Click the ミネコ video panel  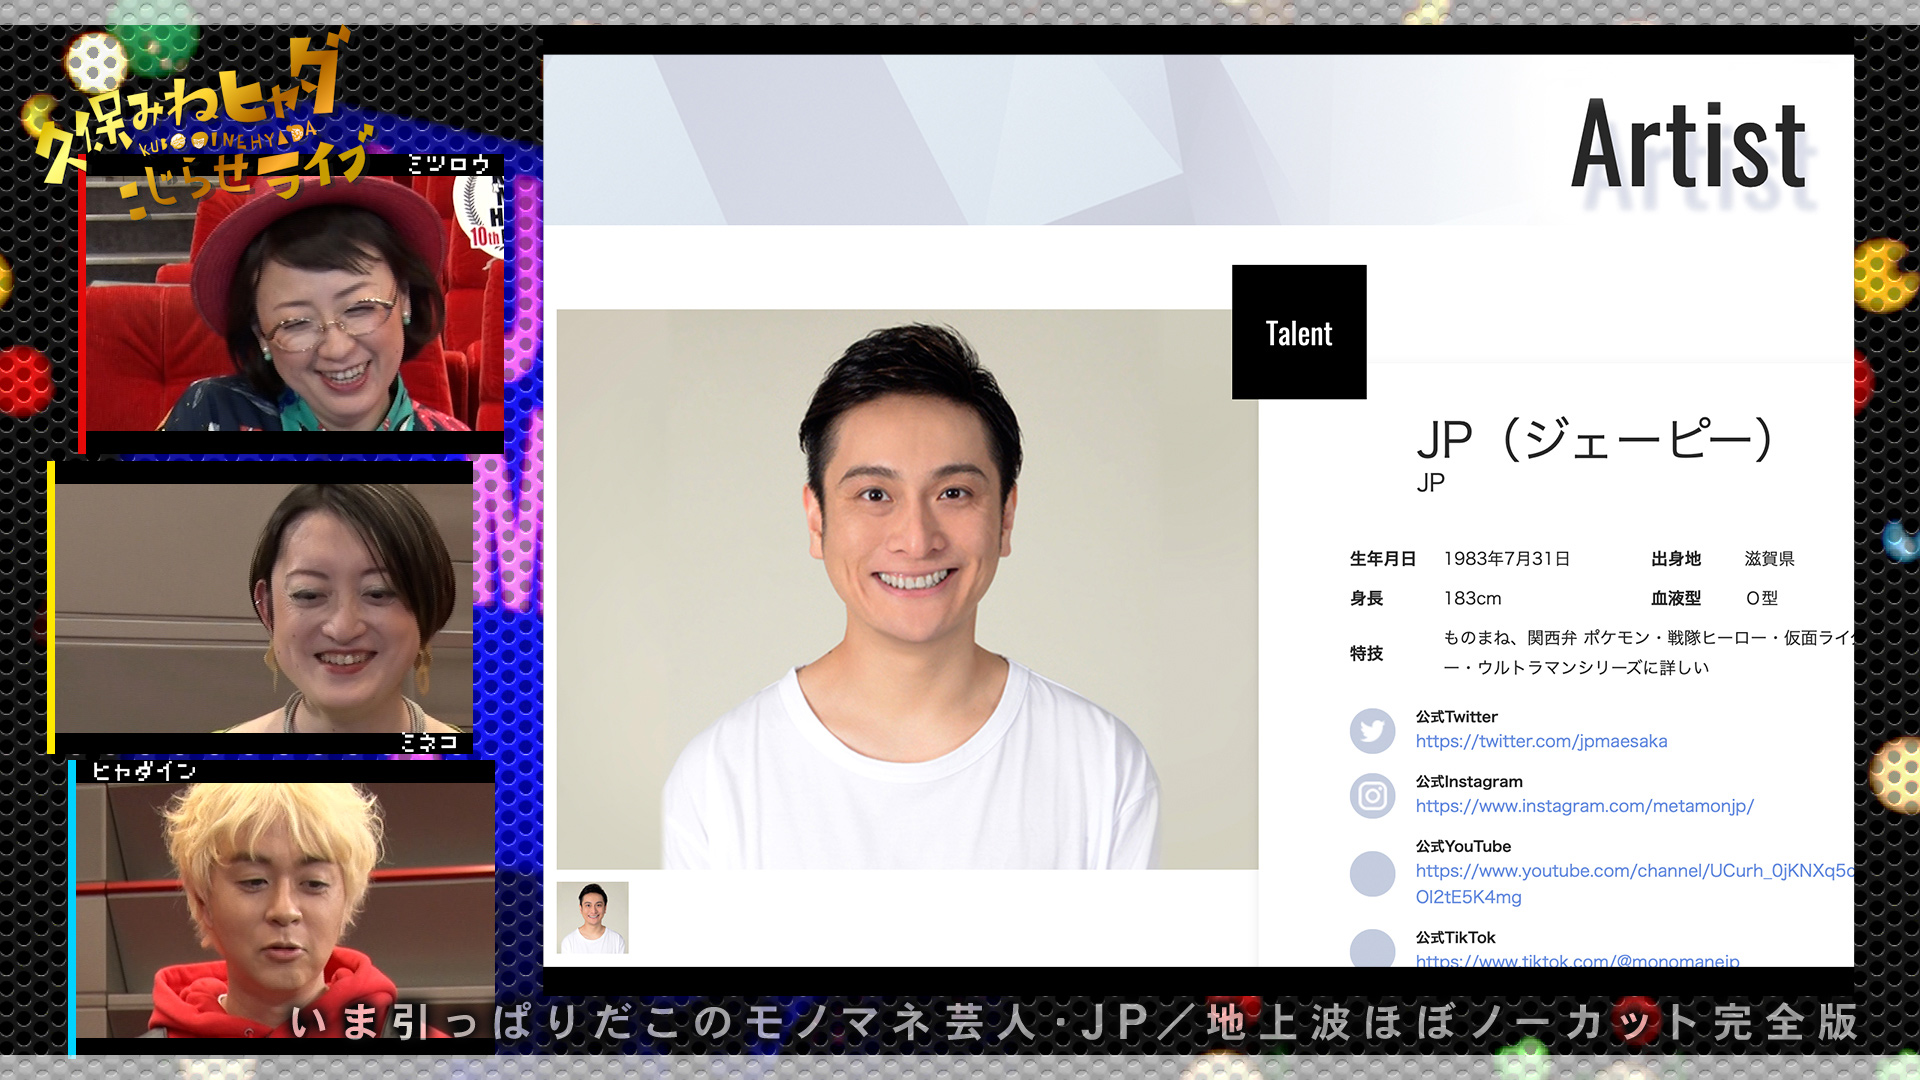pos(263,607)
